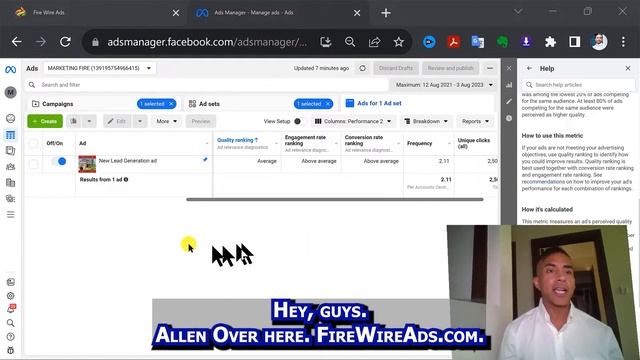Open the charts icon in side rail
The width and height of the screenshot is (640, 360).
509,85
